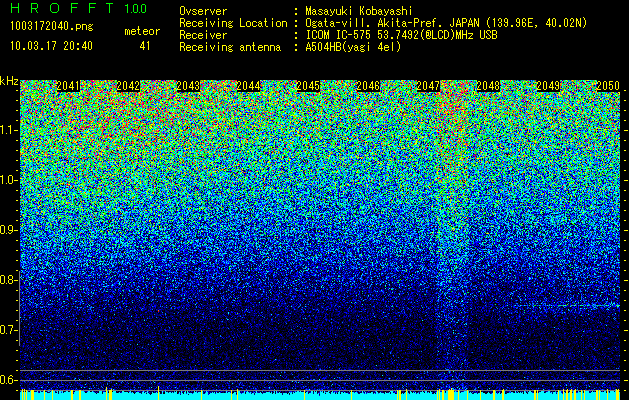Click the HROFFT 1.00 title text
The height and width of the screenshot is (400, 629).
78,8
